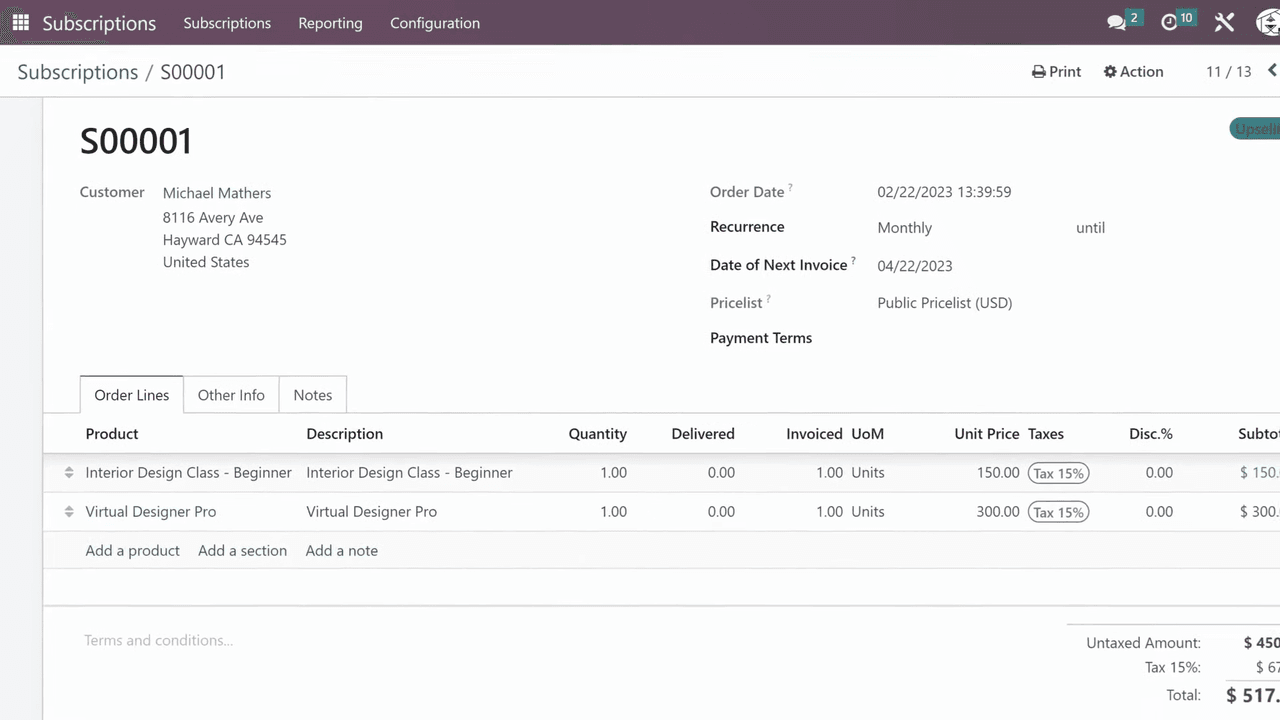Open the debug tools wrench icon
The height and width of the screenshot is (720, 1280).
click(x=1224, y=22)
